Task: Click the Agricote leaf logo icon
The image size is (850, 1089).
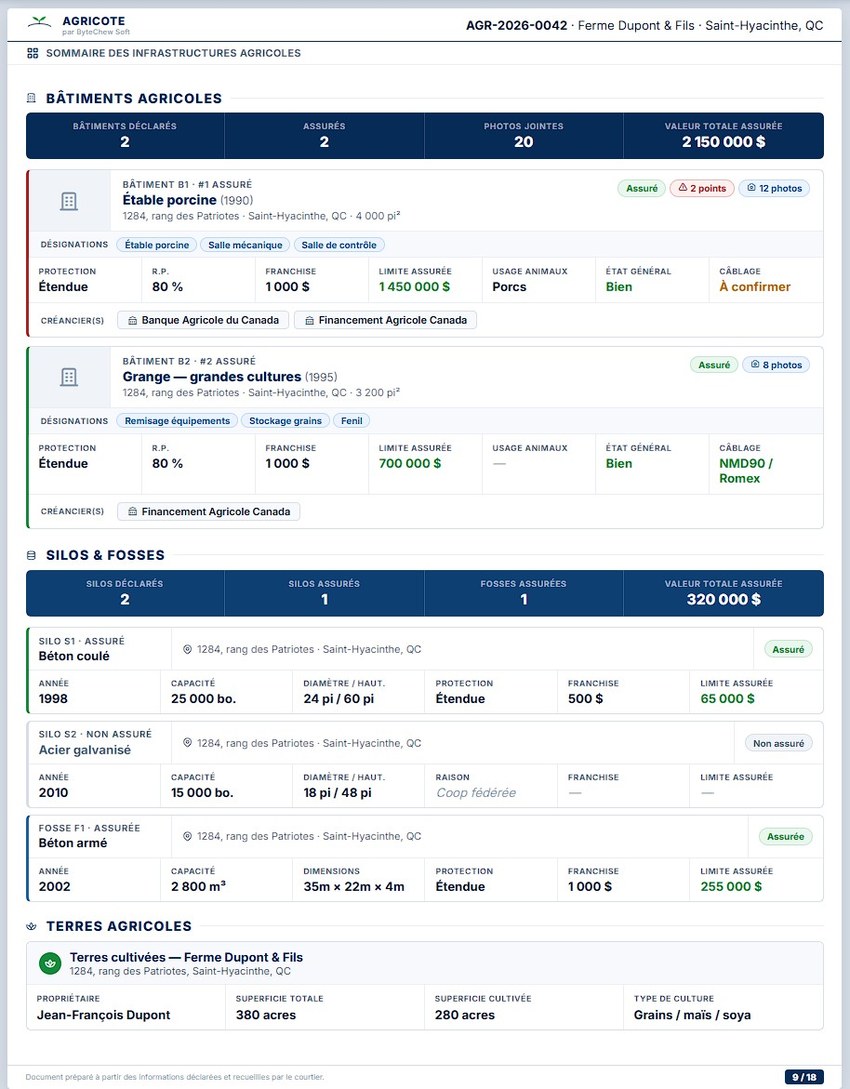Action: pyautogui.click(x=40, y=23)
